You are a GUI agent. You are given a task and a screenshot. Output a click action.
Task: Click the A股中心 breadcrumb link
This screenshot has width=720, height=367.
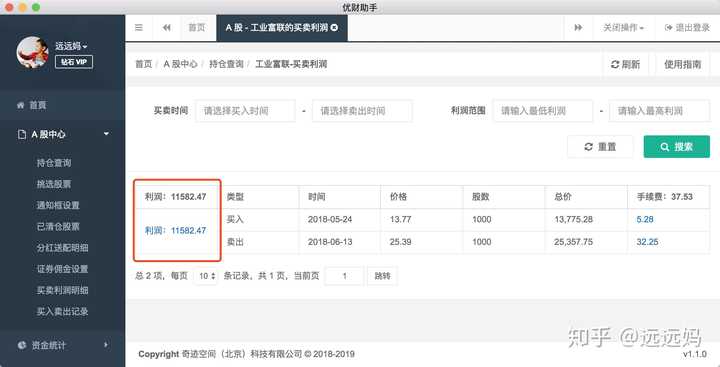tap(180, 64)
